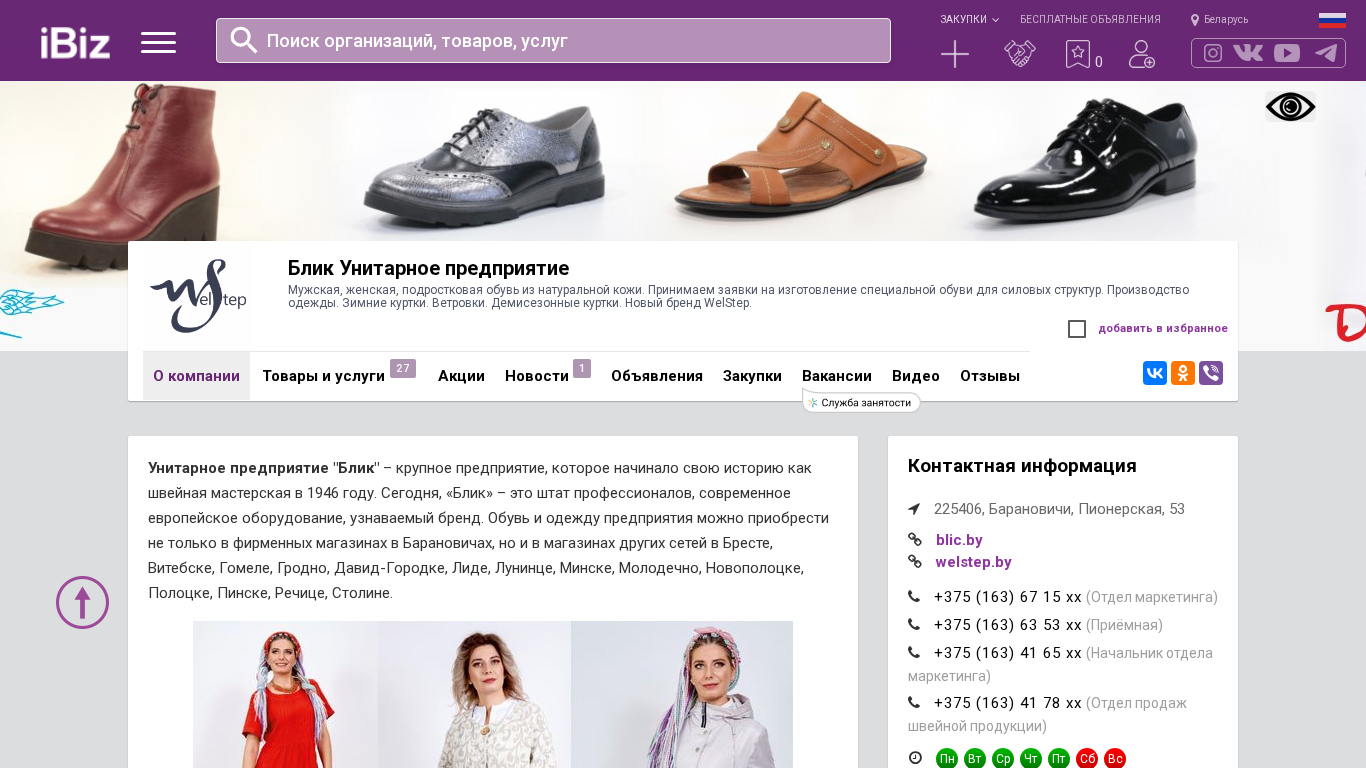The image size is (1366, 768).
Task: Click the company clothing photo collage
Action: [x=493, y=694]
